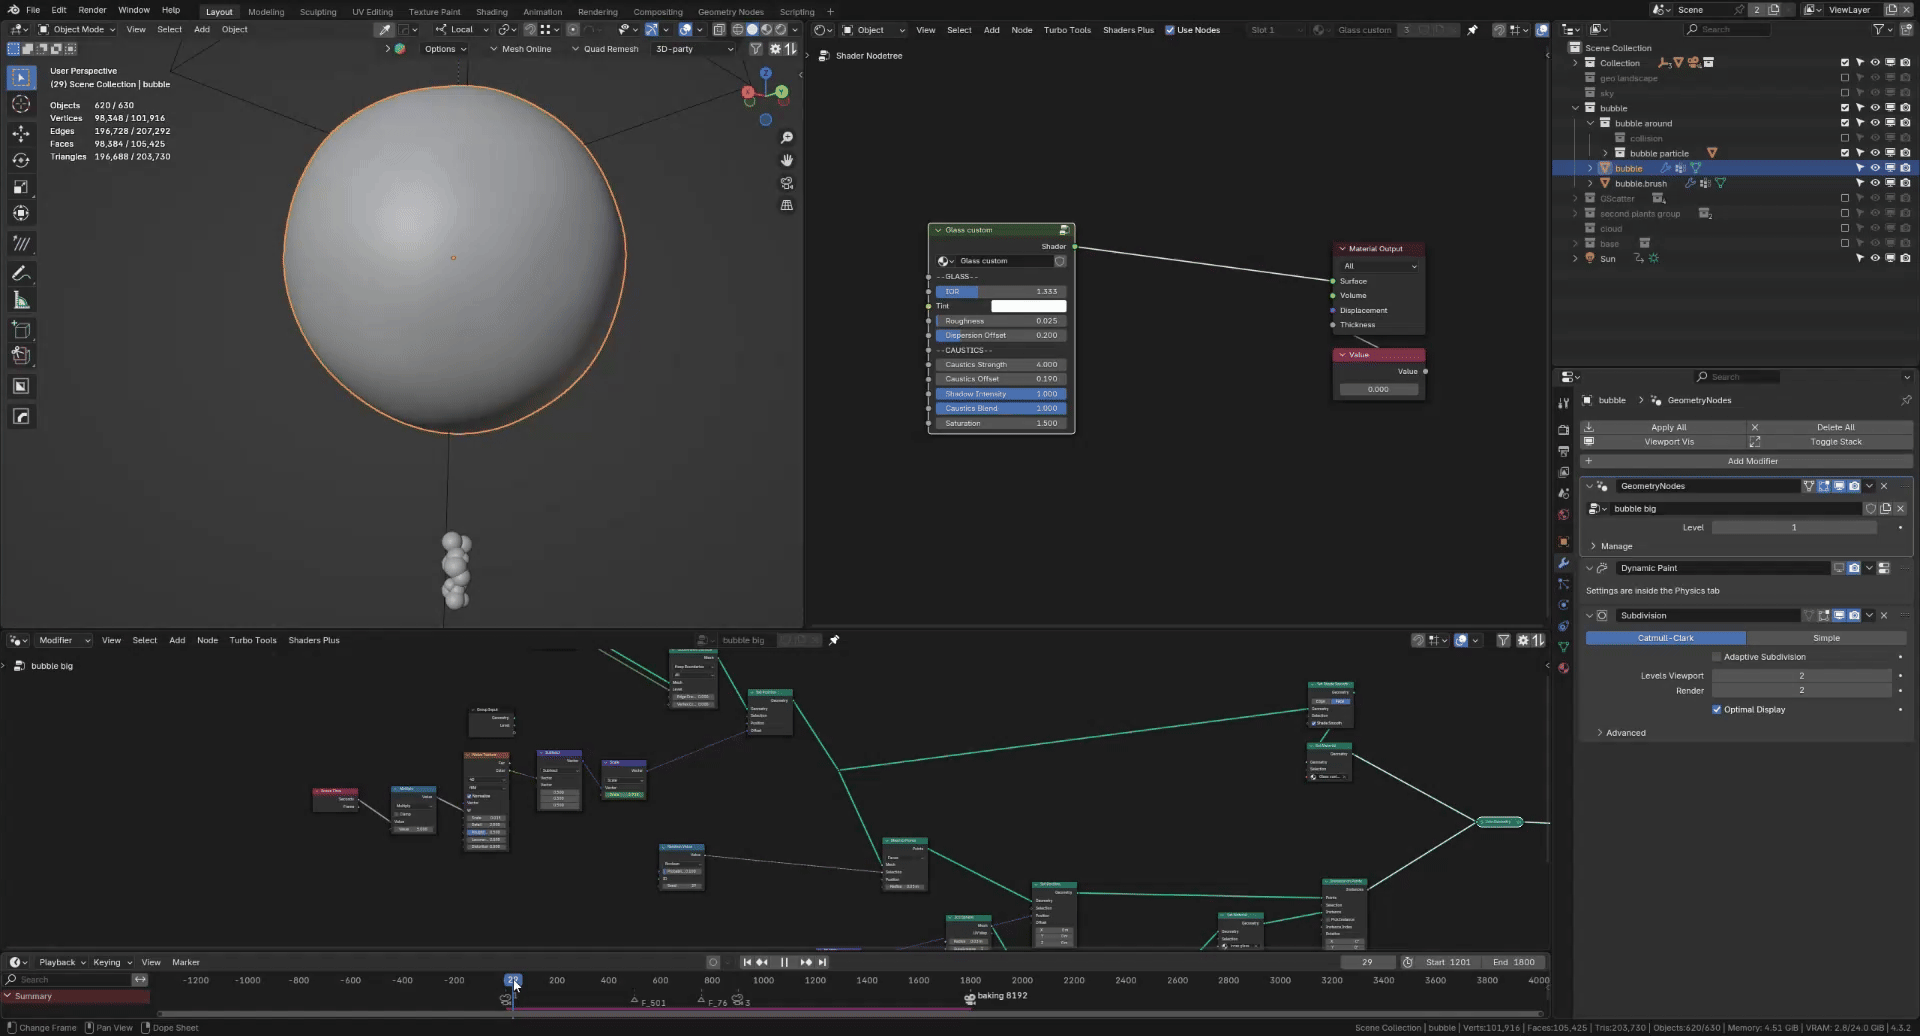Select the Measure tool

point(21,301)
